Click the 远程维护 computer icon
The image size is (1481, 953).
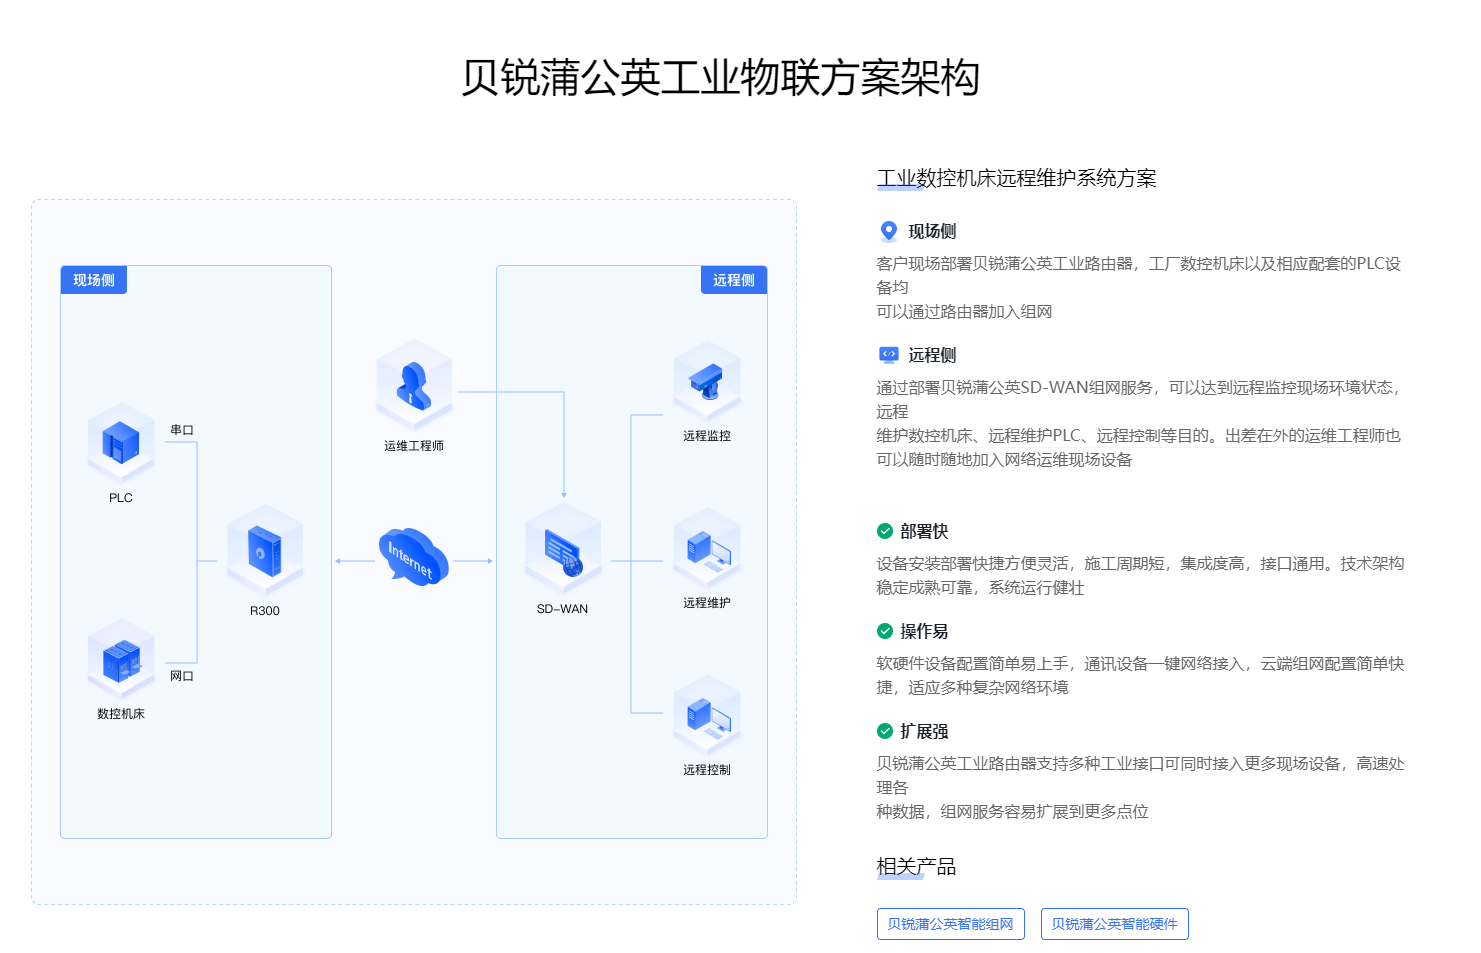[x=707, y=548]
